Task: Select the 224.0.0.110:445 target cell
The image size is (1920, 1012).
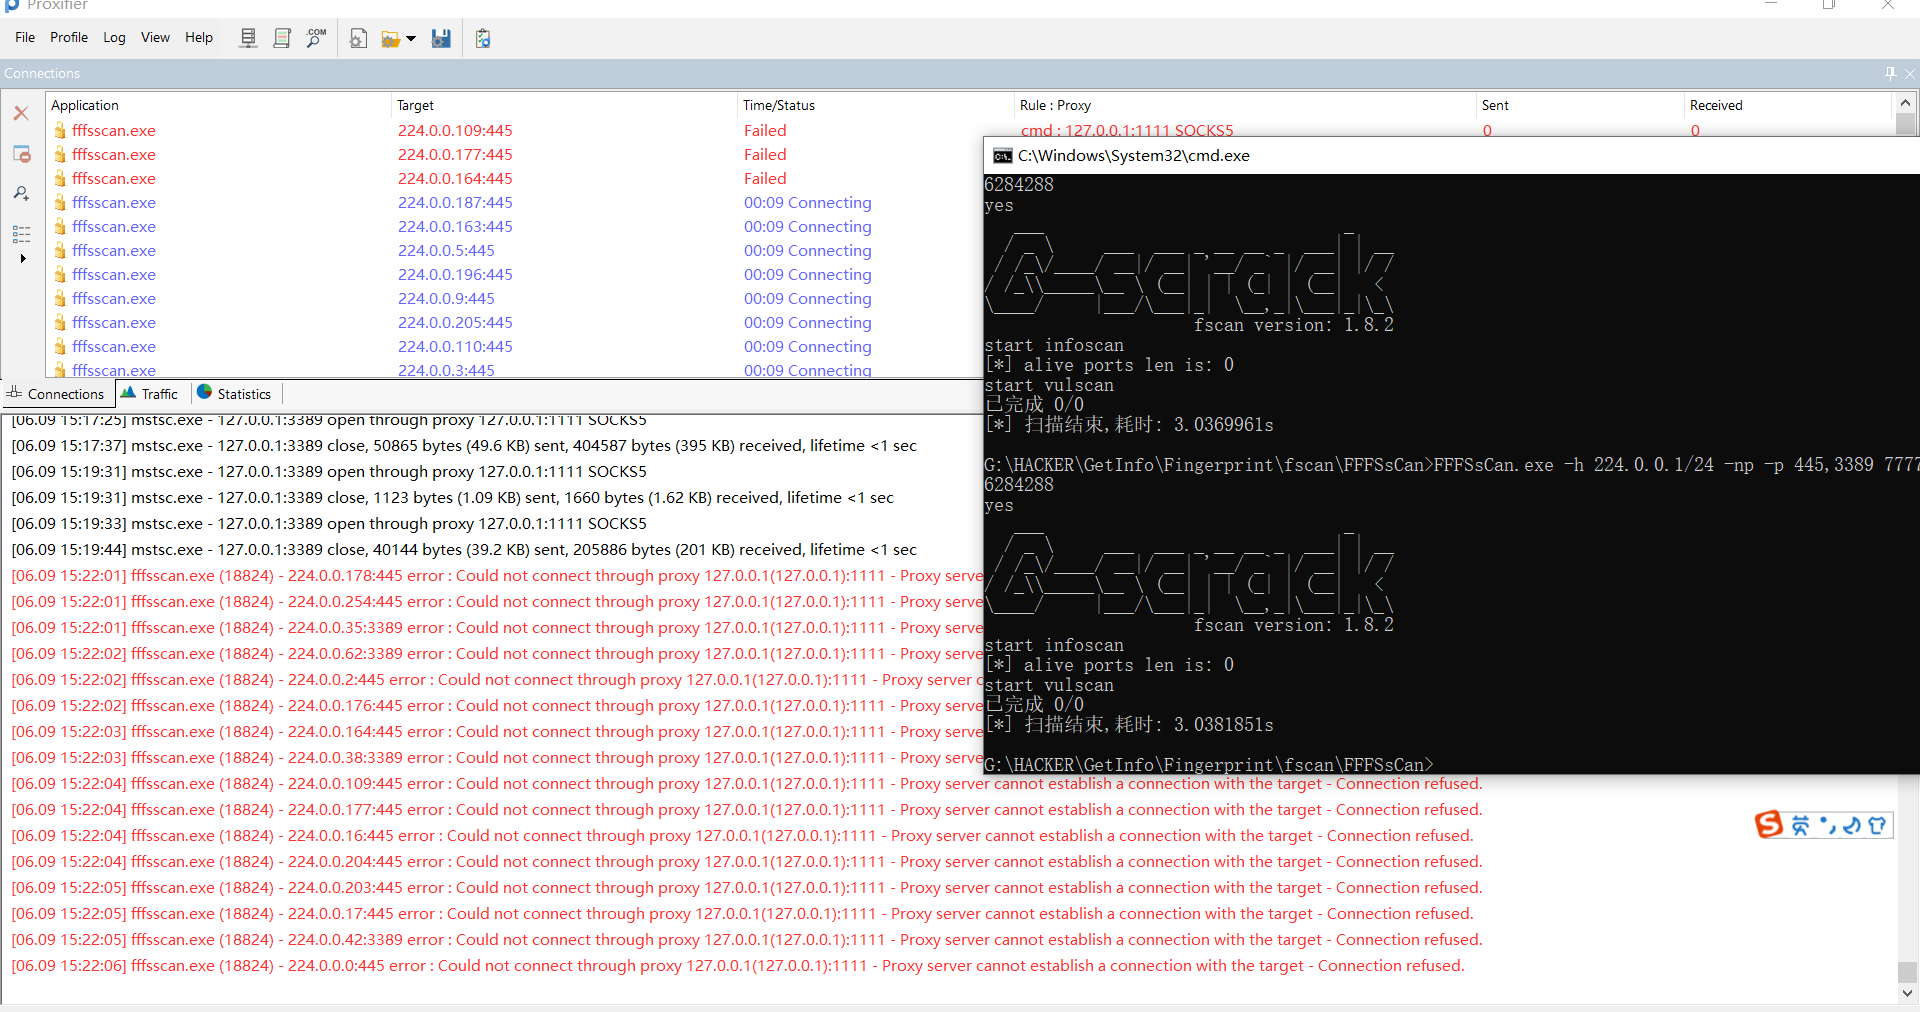Action: [455, 346]
